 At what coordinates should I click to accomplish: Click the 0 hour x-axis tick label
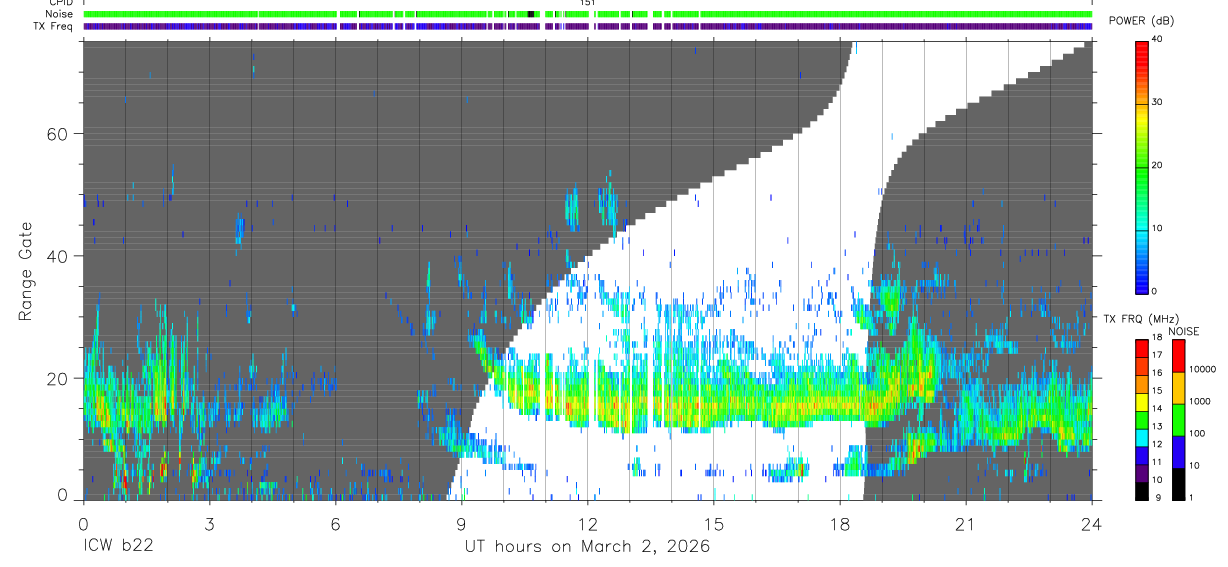tap(82, 523)
